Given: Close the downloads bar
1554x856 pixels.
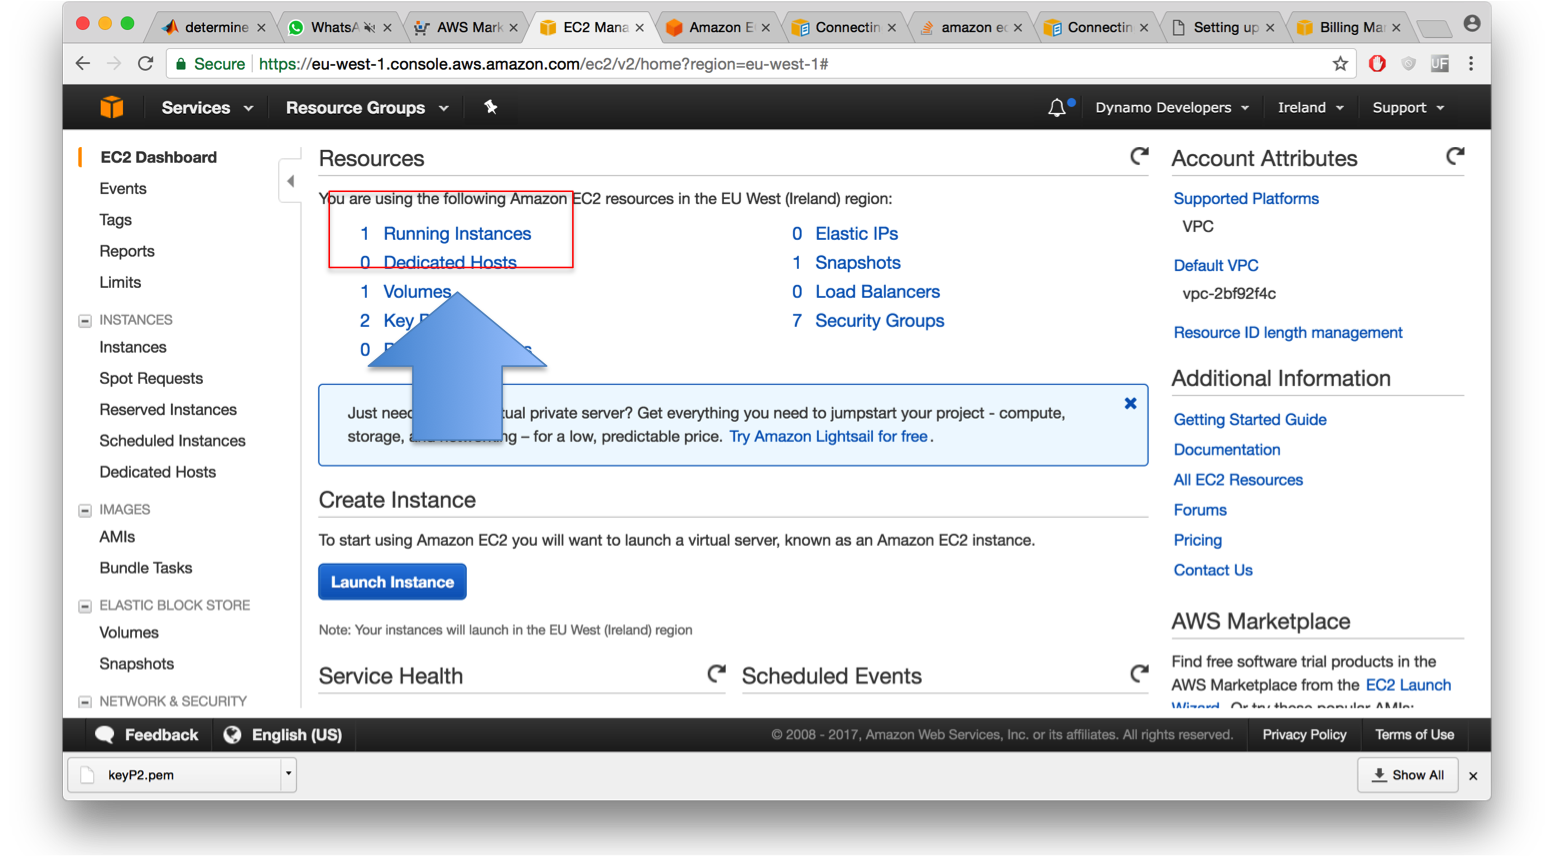Looking at the screenshot, I should [1473, 776].
